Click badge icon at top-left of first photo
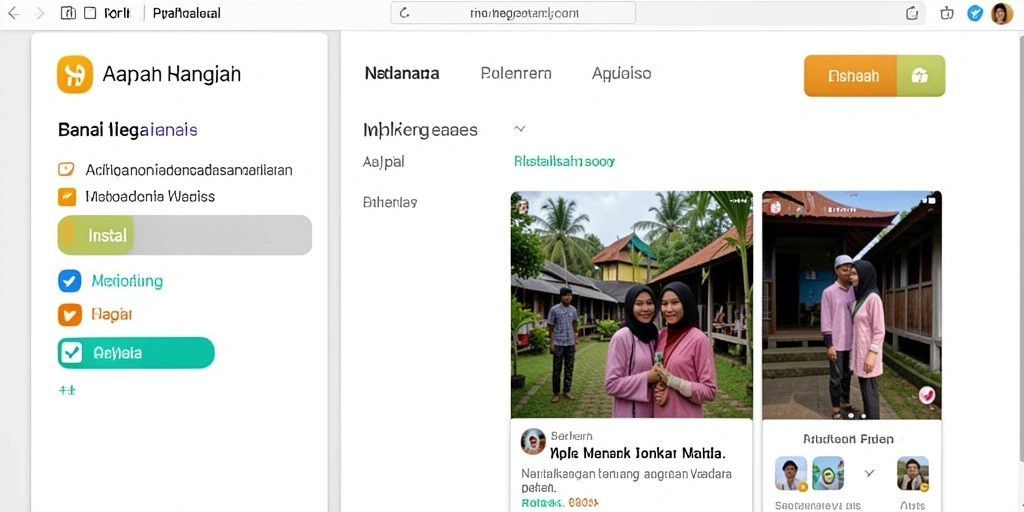The image size is (1024, 512). pos(522,206)
